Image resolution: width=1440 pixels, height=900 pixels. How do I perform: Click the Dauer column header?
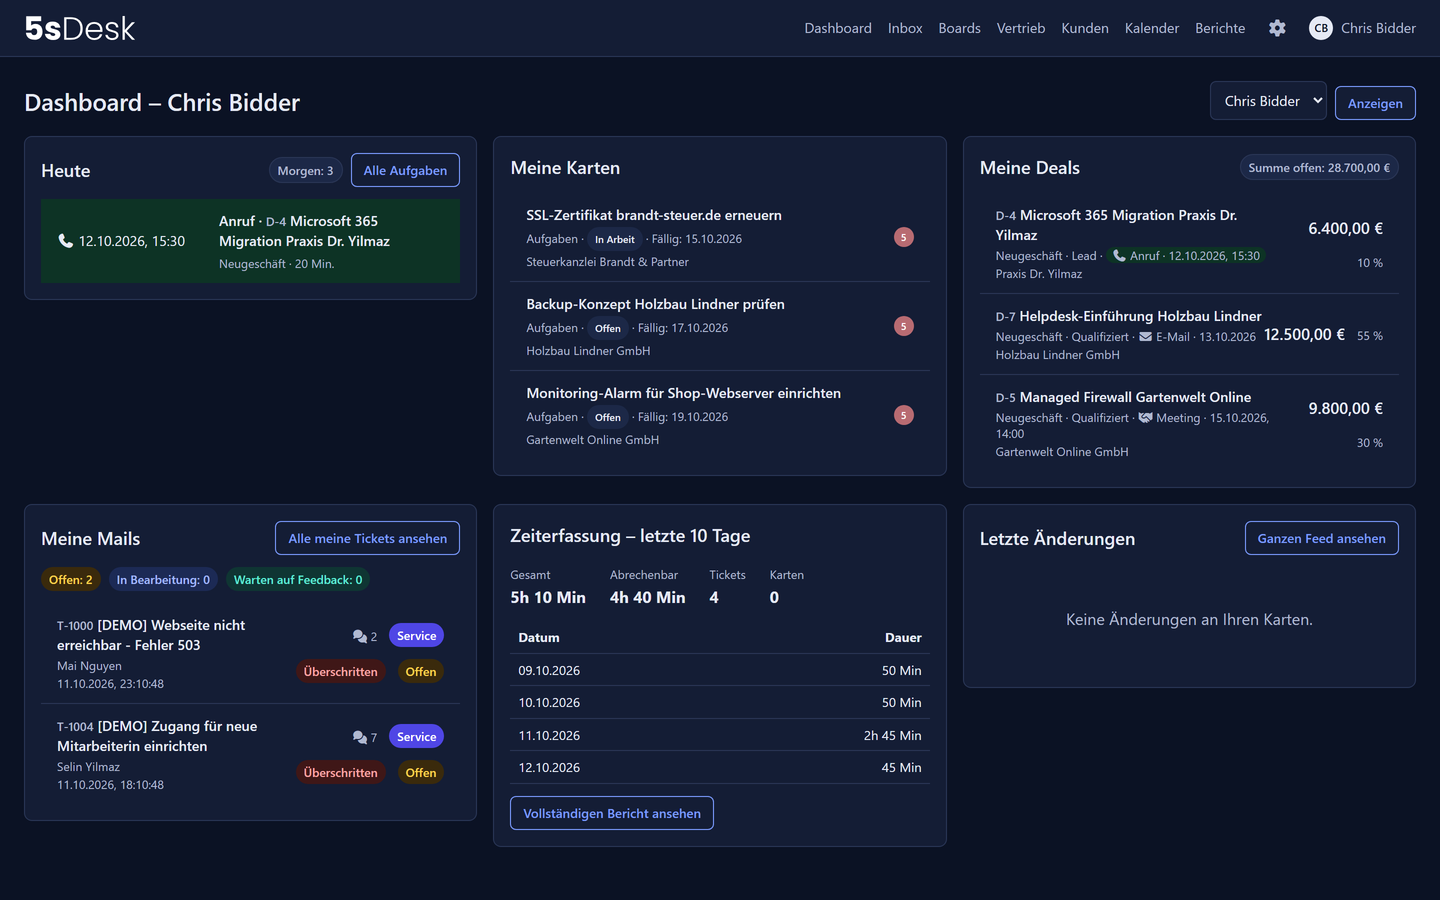(x=903, y=637)
